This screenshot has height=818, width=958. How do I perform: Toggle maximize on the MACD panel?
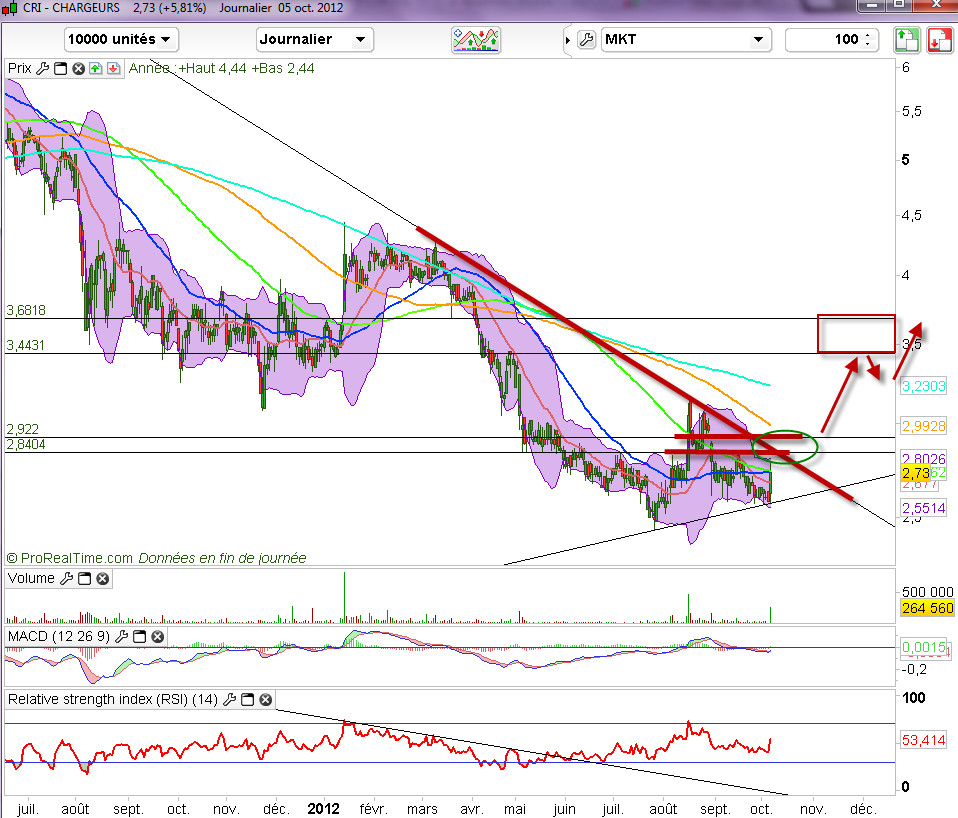(x=141, y=637)
